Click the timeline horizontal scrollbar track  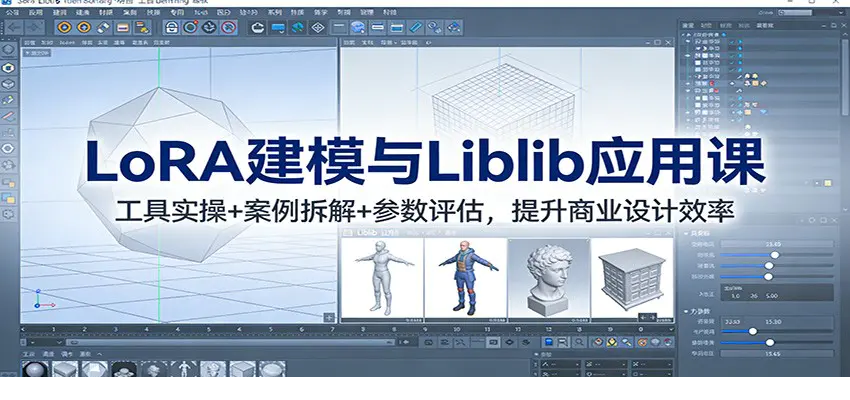click(230, 342)
